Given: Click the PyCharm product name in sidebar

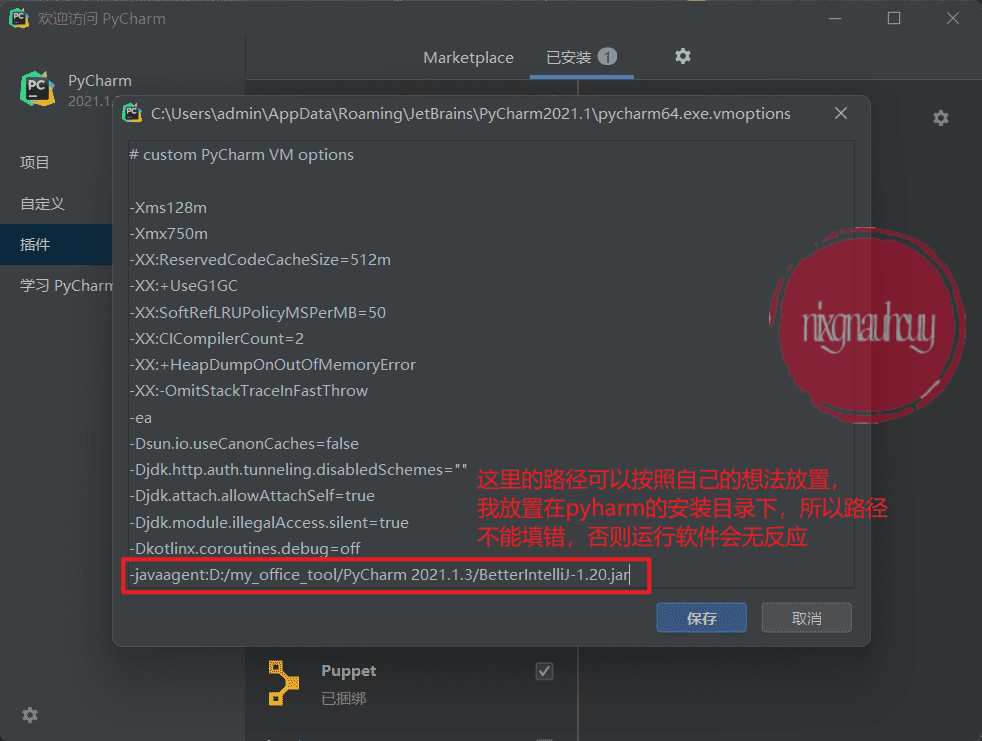Looking at the screenshot, I should [x=100, y=81].
